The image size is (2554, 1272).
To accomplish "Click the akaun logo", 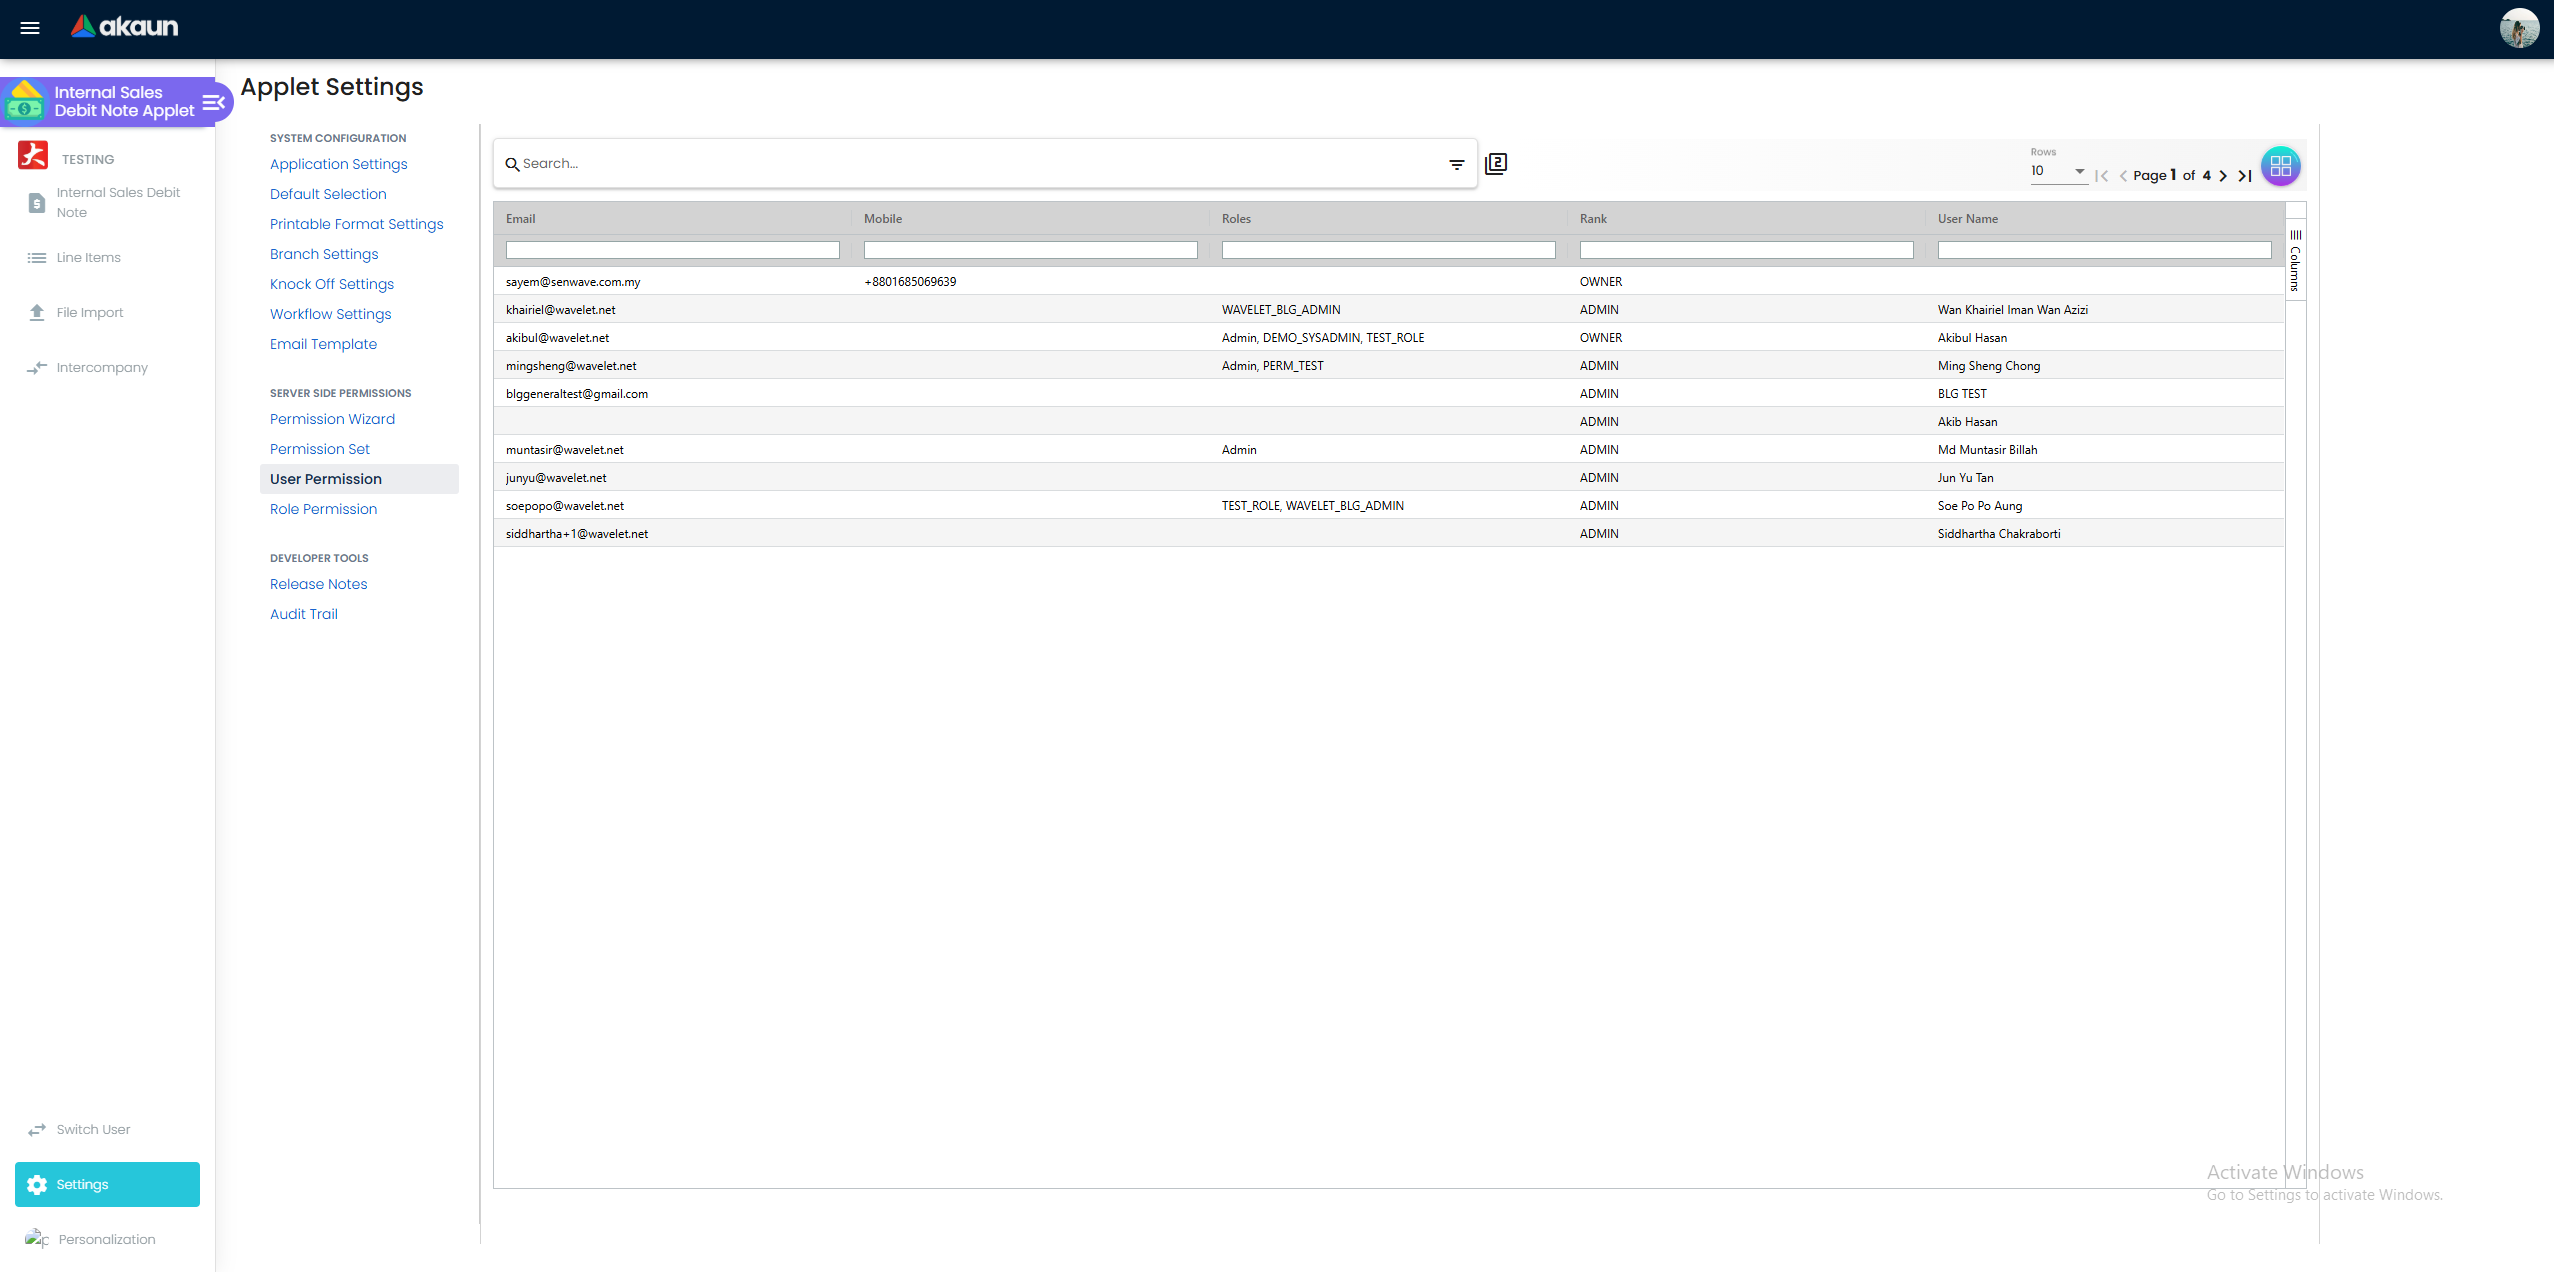I will pos(124,26).
